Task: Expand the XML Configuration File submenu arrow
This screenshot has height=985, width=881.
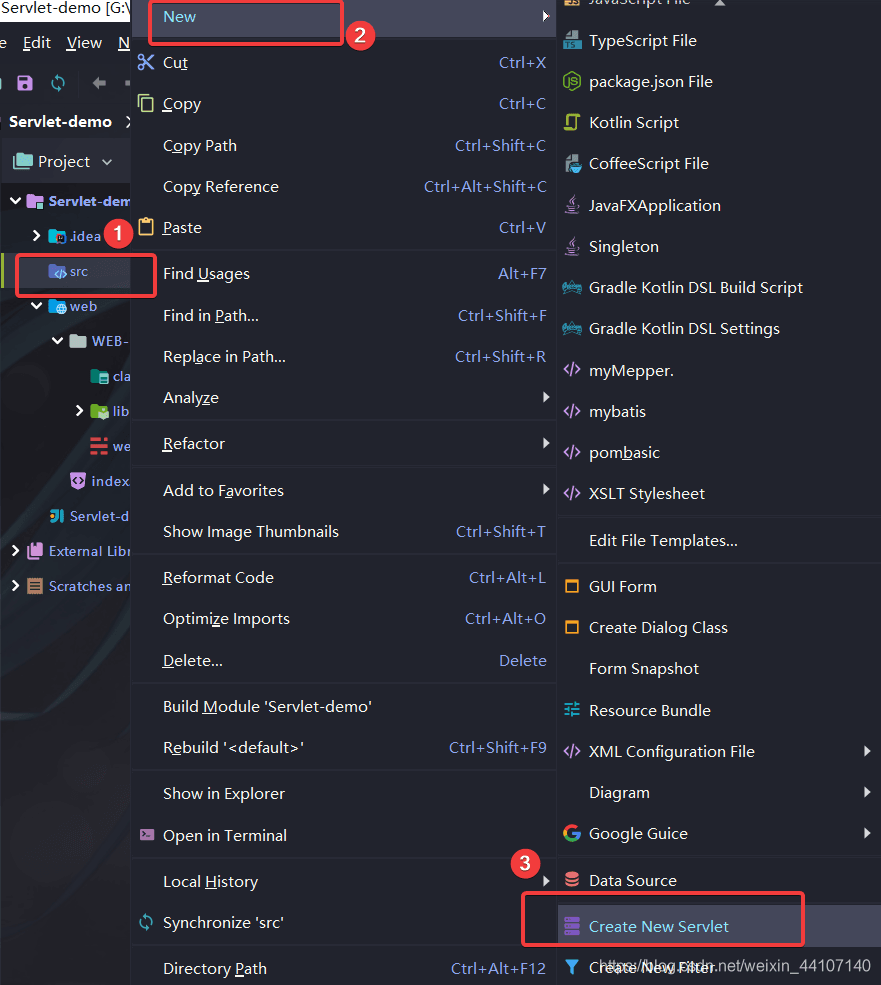Action: [867, 751]
